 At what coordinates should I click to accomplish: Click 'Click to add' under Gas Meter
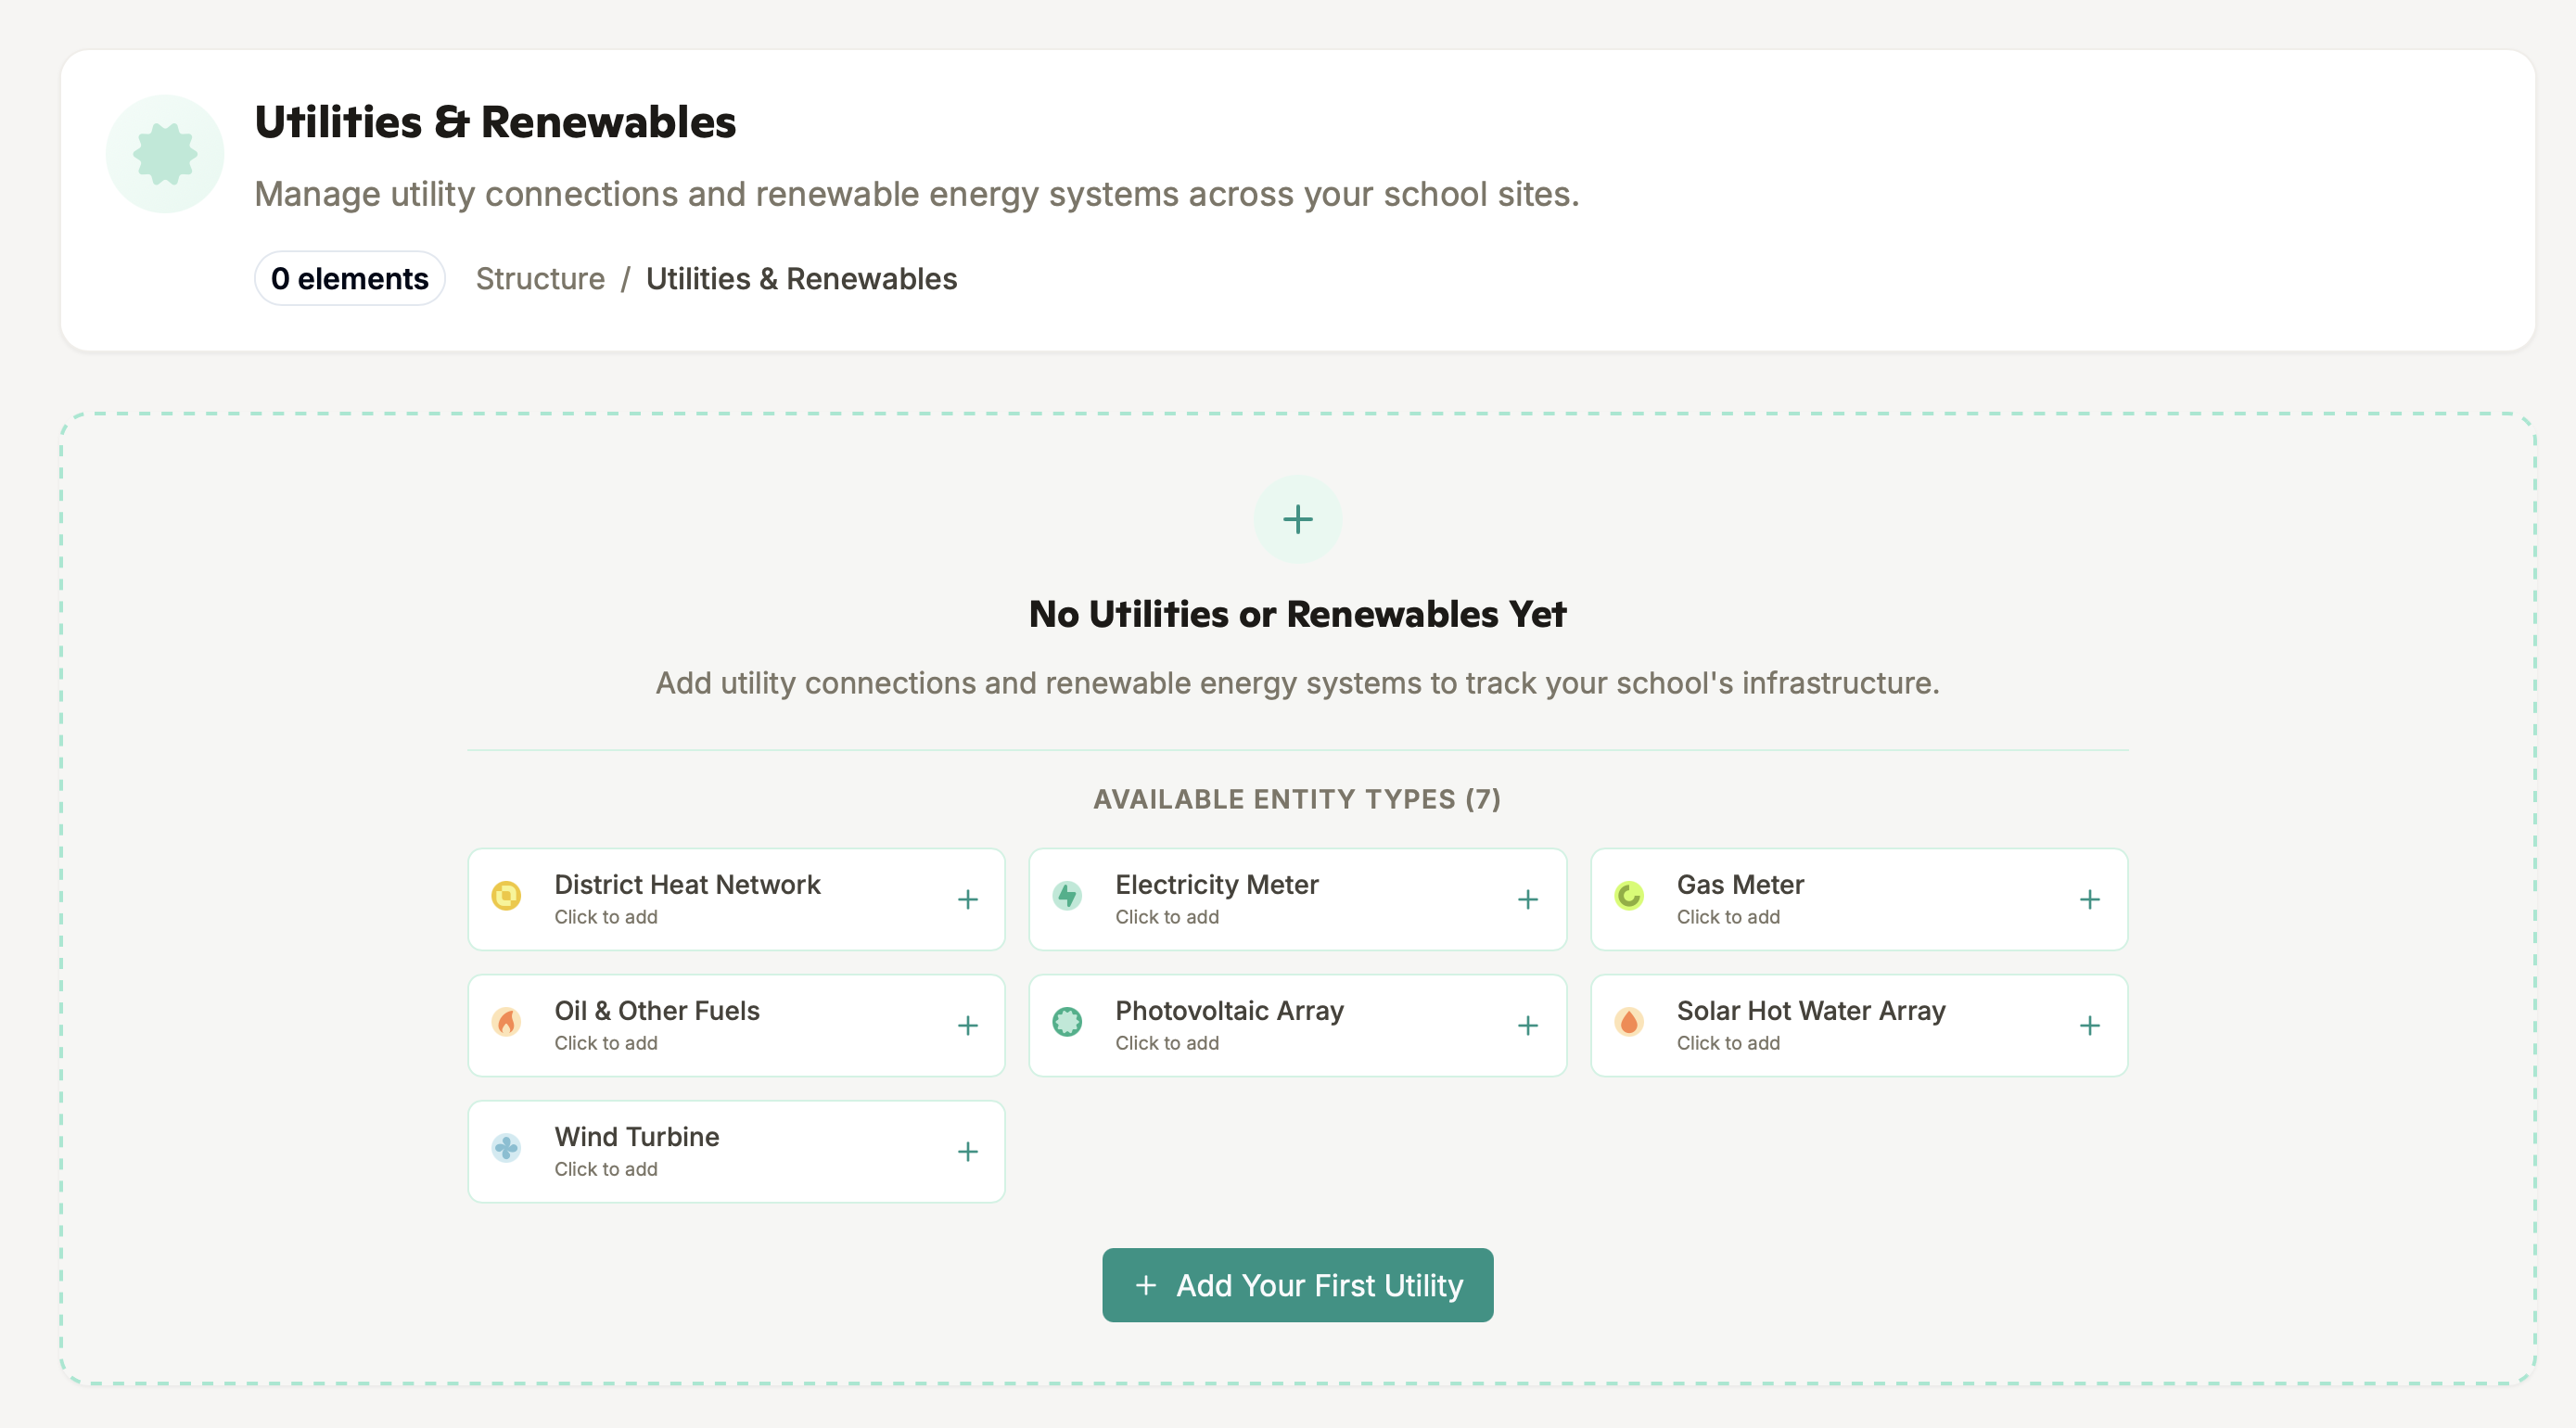1728,917
